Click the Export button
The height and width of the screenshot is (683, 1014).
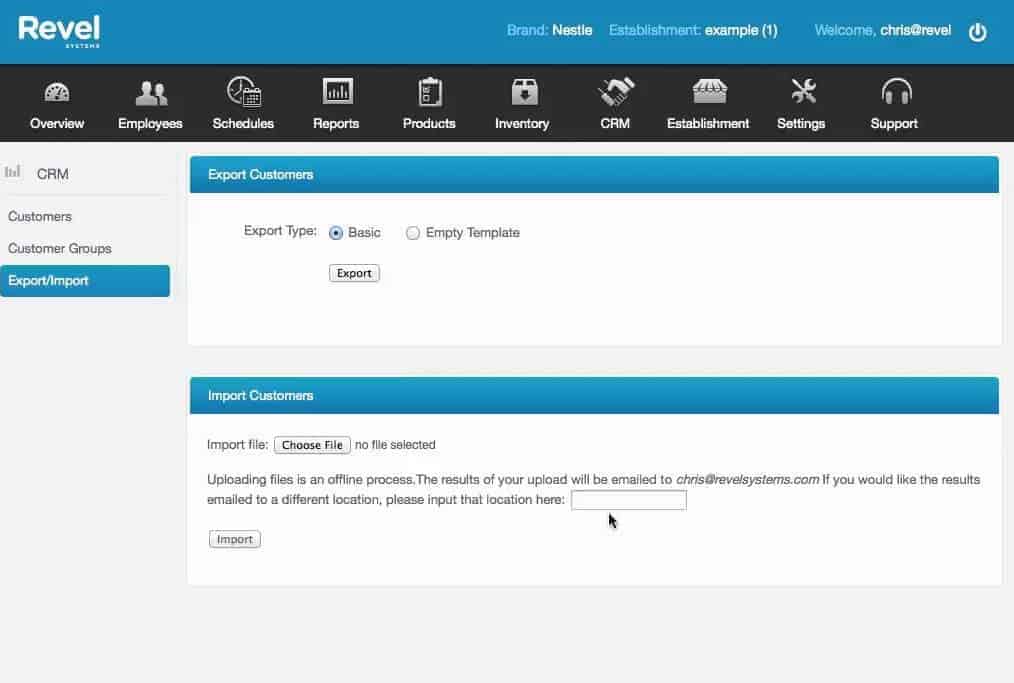tap(354, 273)
